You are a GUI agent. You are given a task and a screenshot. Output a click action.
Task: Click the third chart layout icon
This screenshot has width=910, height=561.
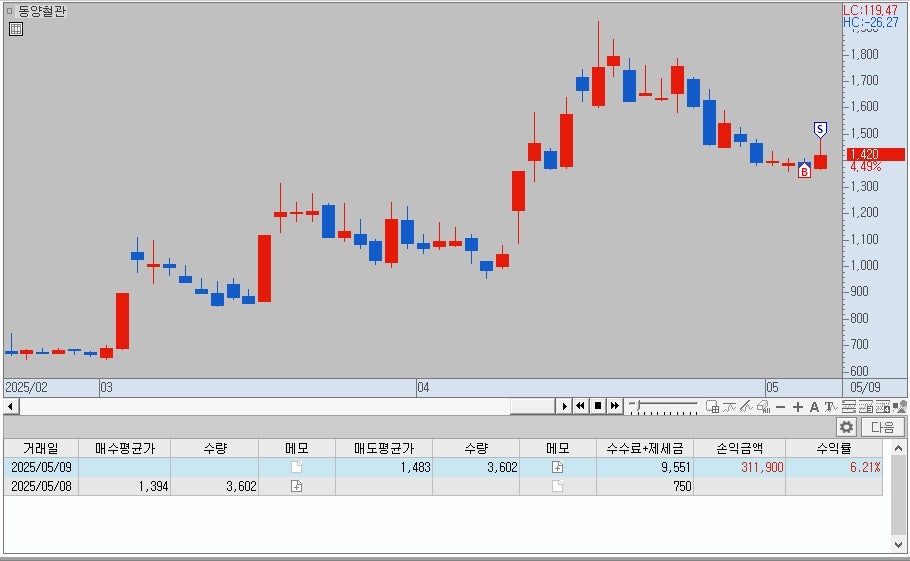click(883, 407)
